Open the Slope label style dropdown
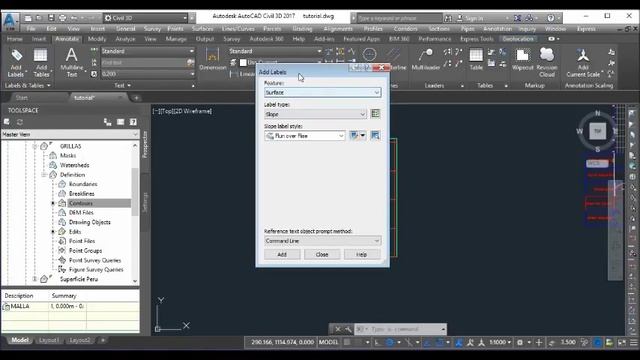Viewport: 640px width, 360px height. pos(305,136)
